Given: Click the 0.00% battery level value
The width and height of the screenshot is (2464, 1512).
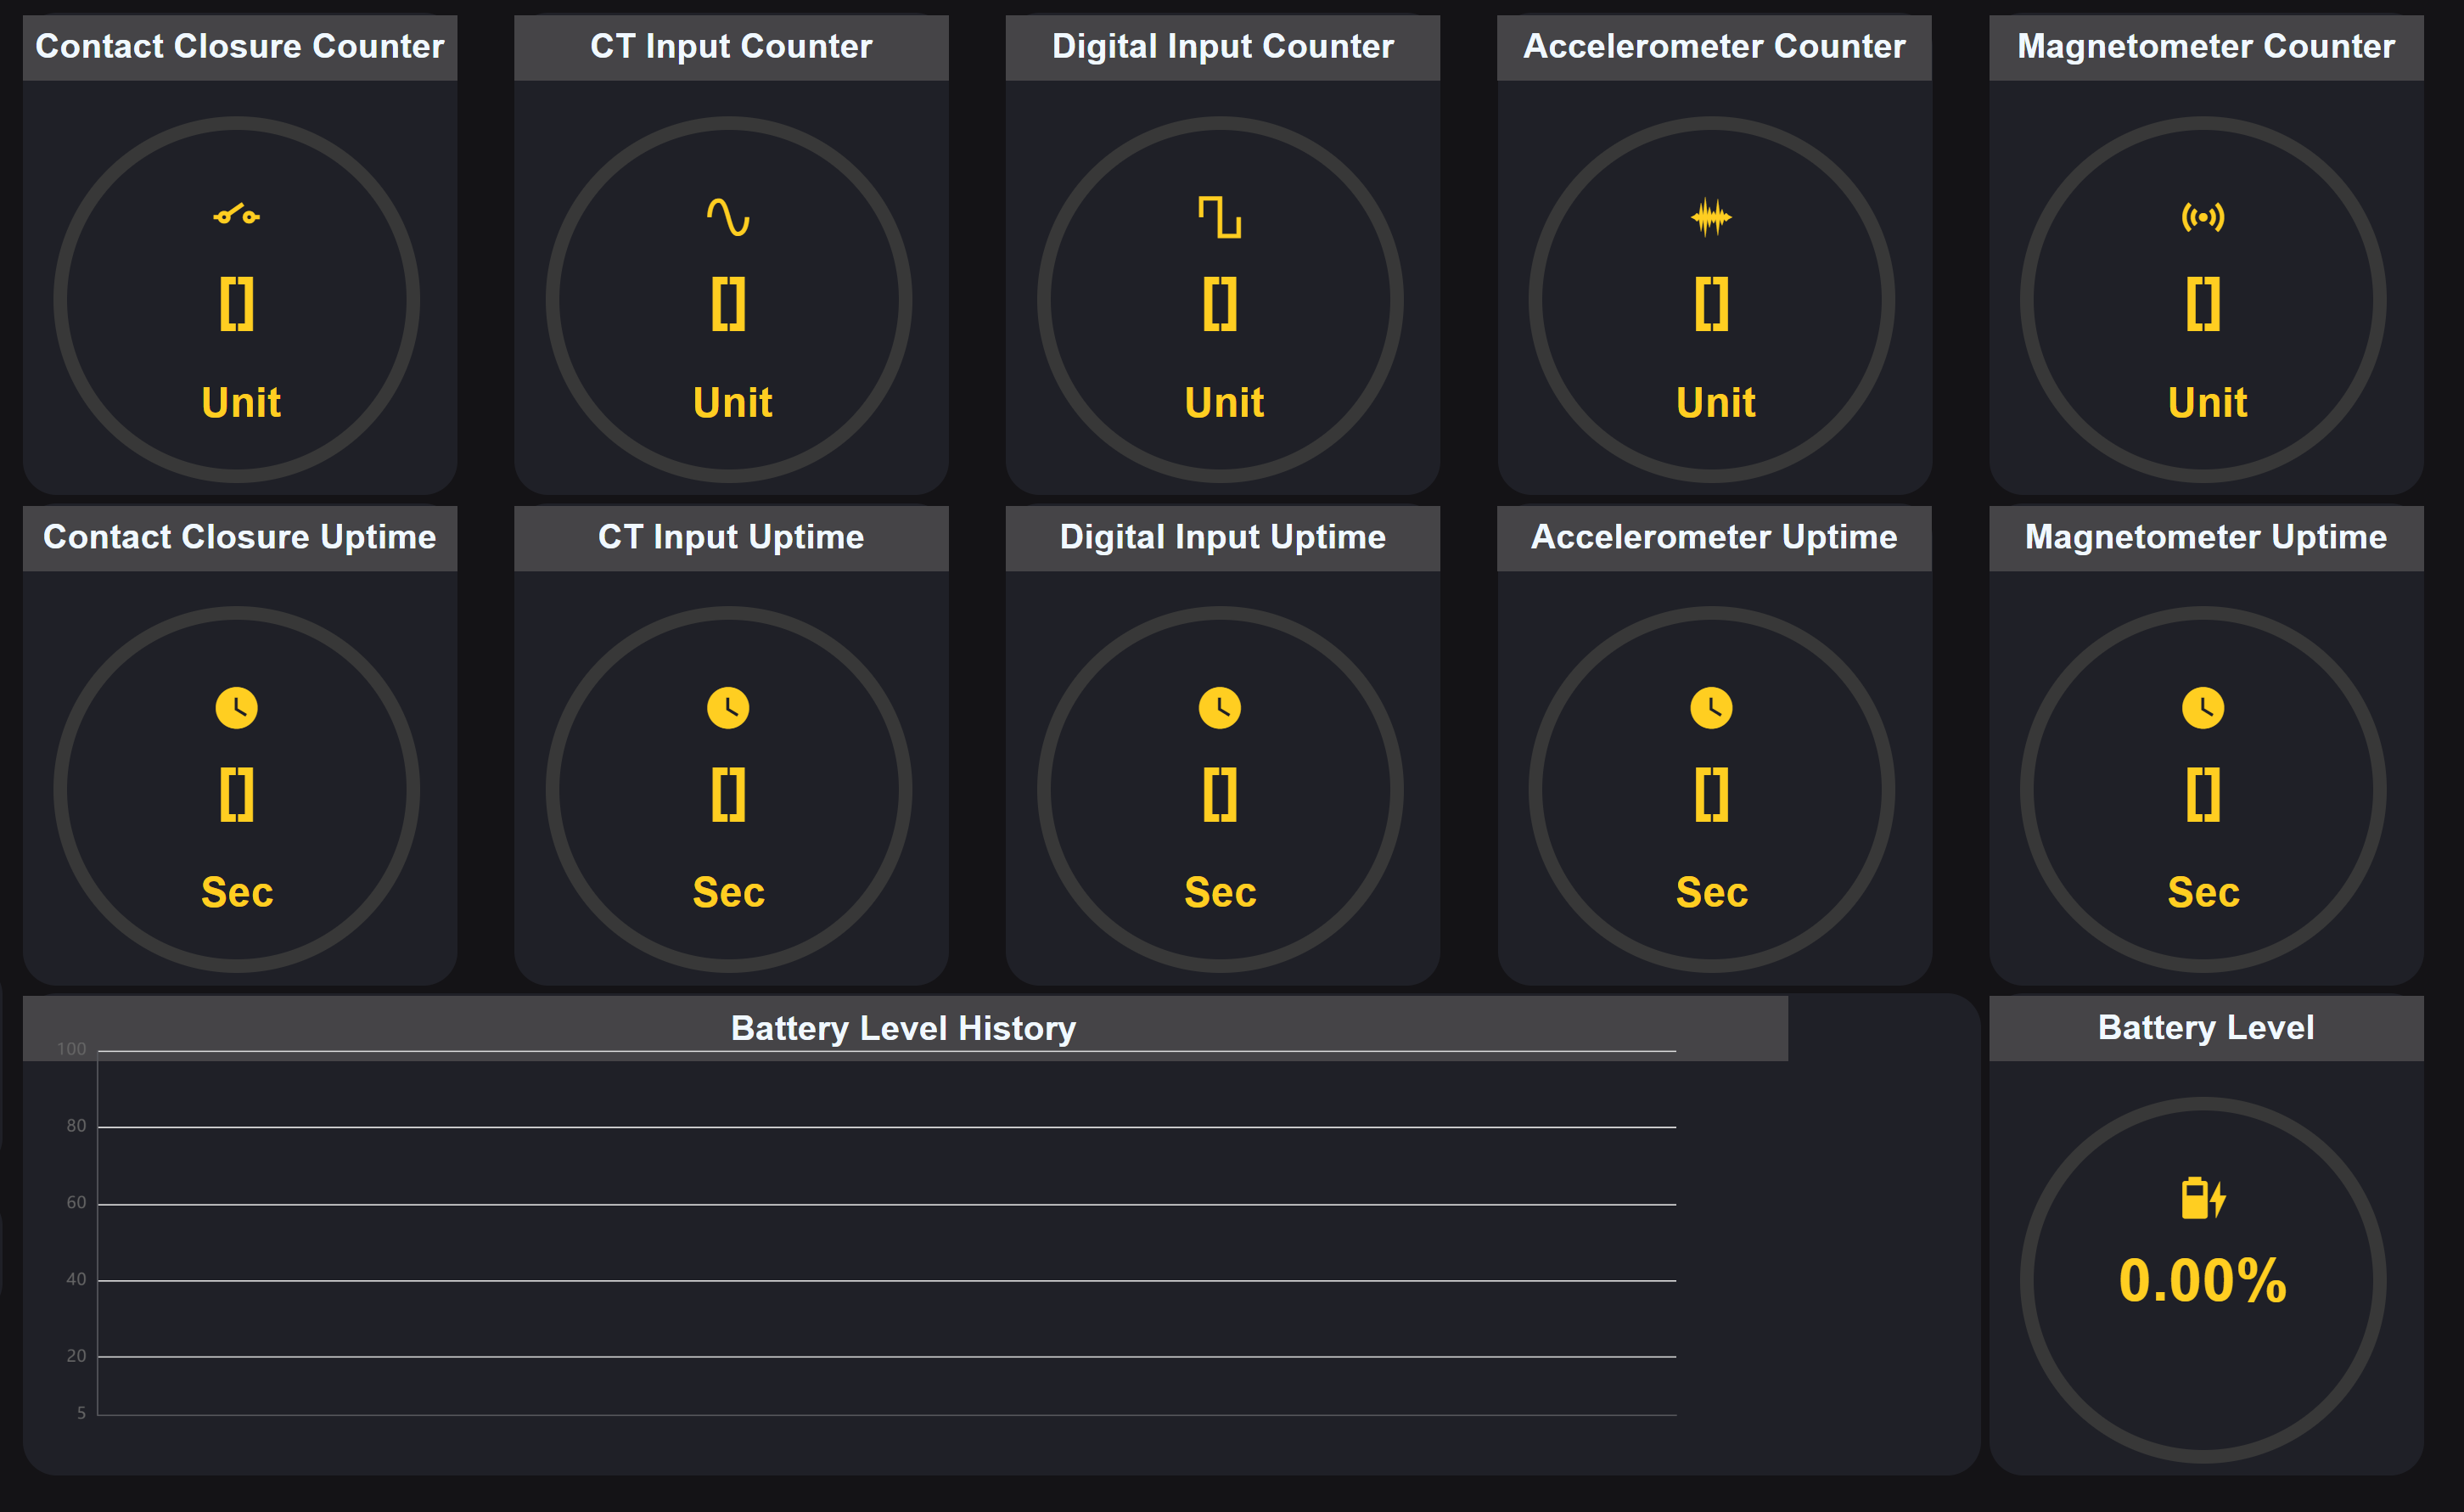Looking at the screenshot, I should [2203, 1281].
